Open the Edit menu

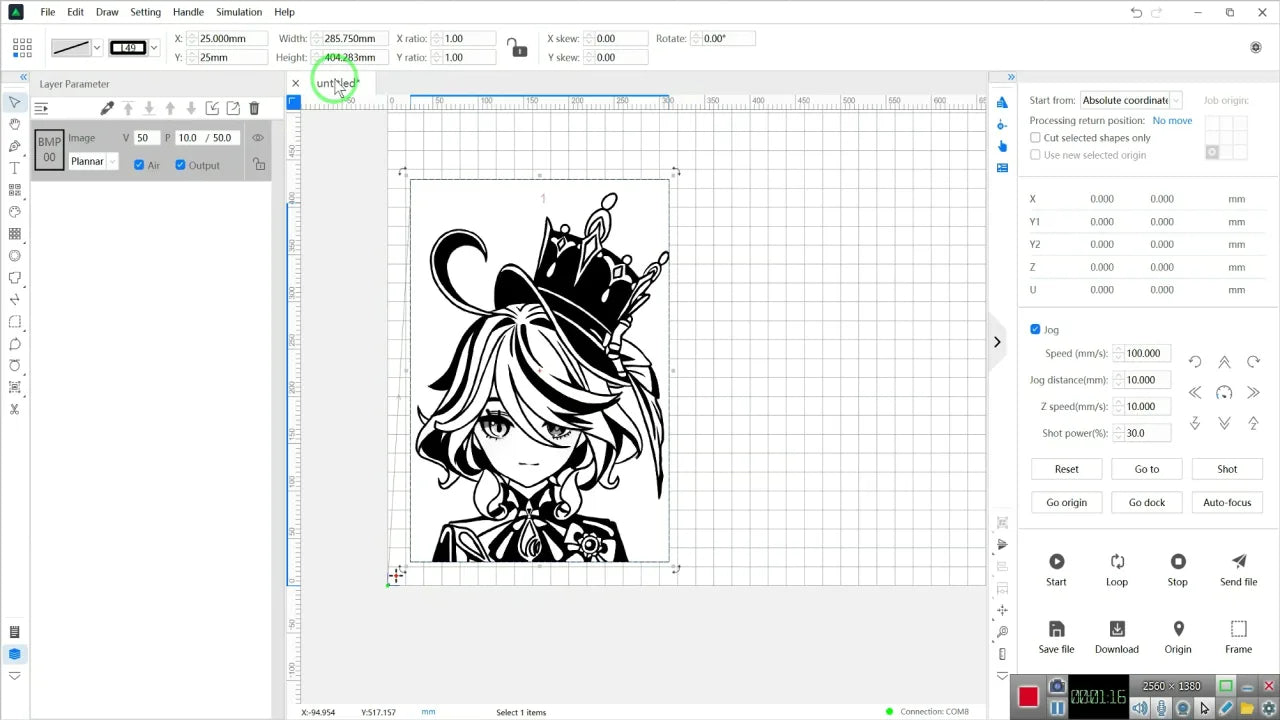click(76, 12)
